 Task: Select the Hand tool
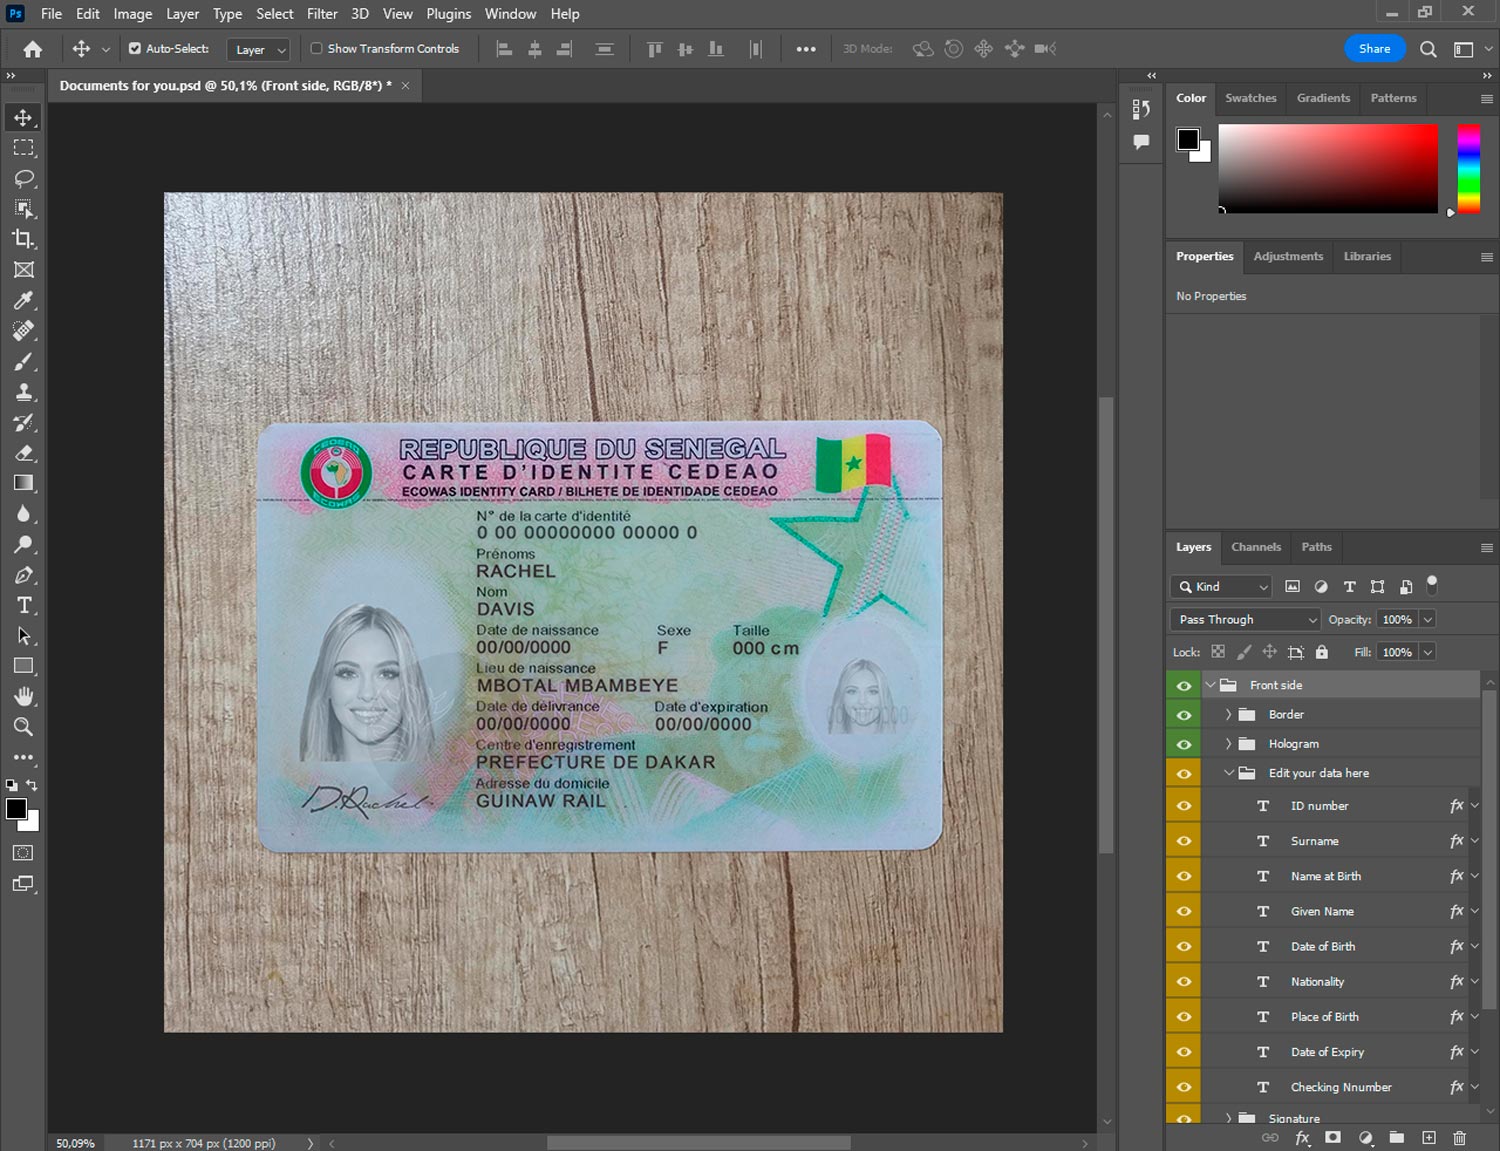tap(24, 696)
